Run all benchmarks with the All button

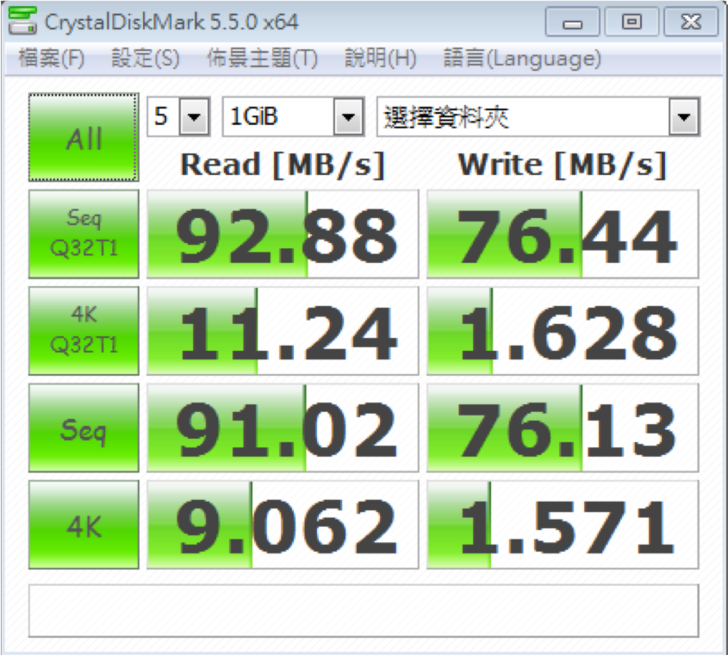pyautogui.click(x=84, y=137)
